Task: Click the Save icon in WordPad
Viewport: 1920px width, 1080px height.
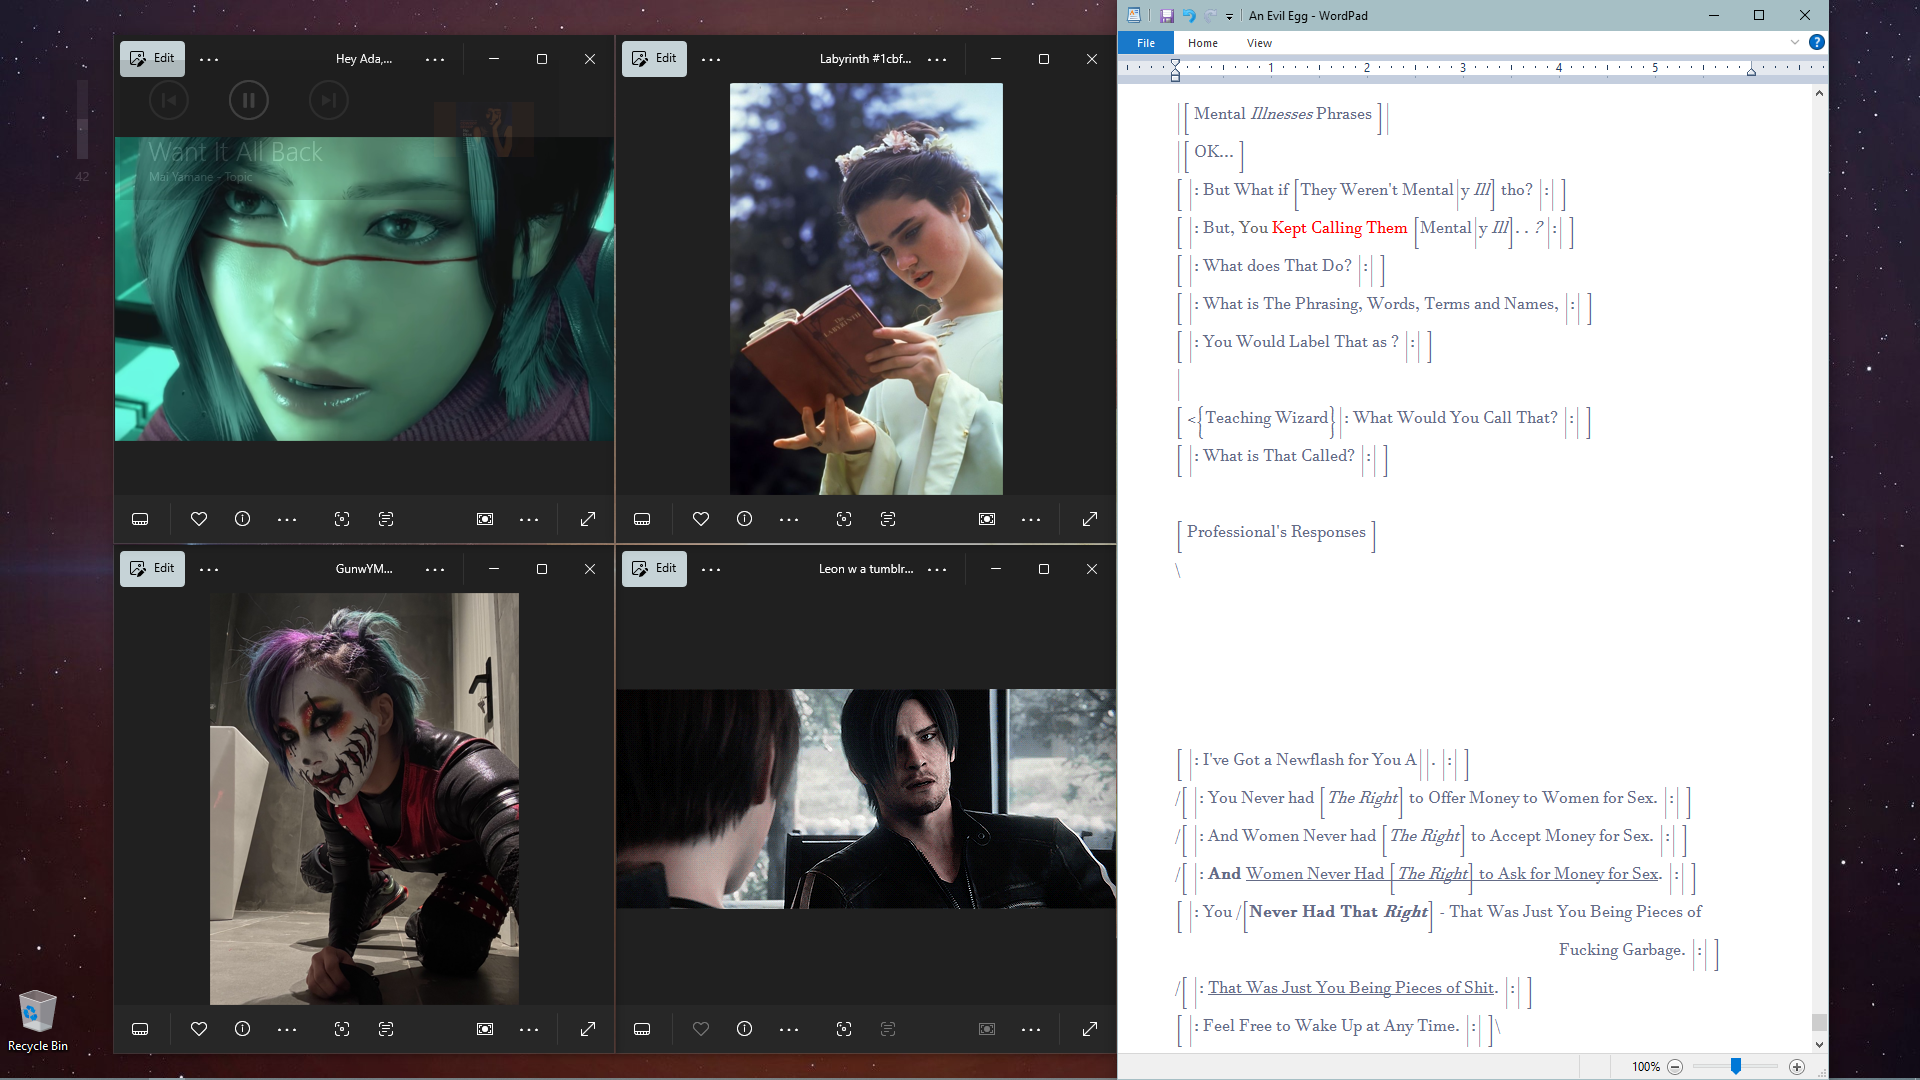Action: 1166,16
